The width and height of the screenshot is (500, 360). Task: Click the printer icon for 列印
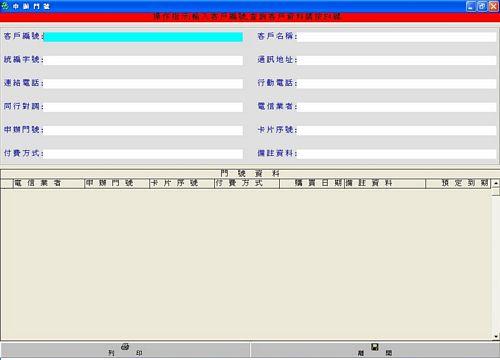click(x=125, y=347)
